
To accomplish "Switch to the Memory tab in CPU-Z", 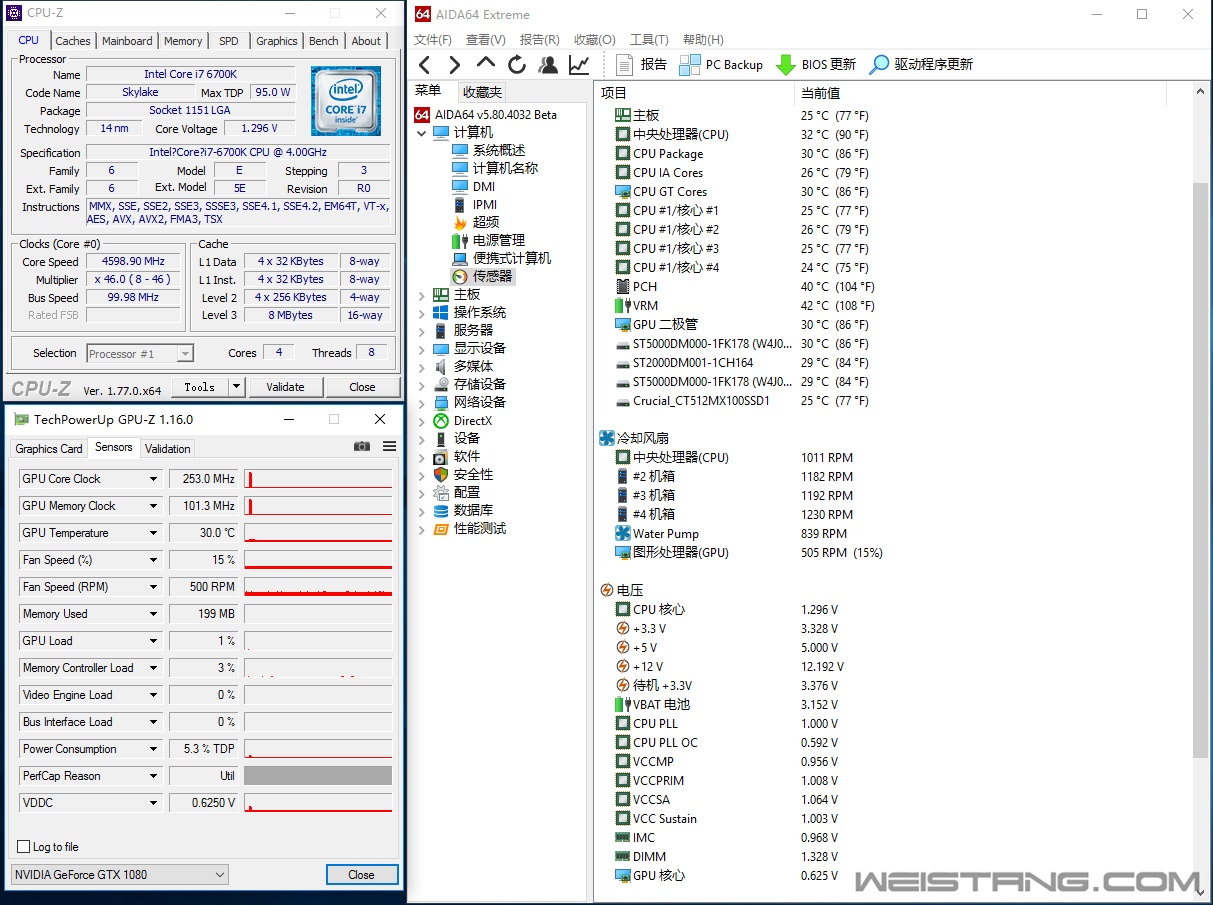I will [x=183, y=41].
